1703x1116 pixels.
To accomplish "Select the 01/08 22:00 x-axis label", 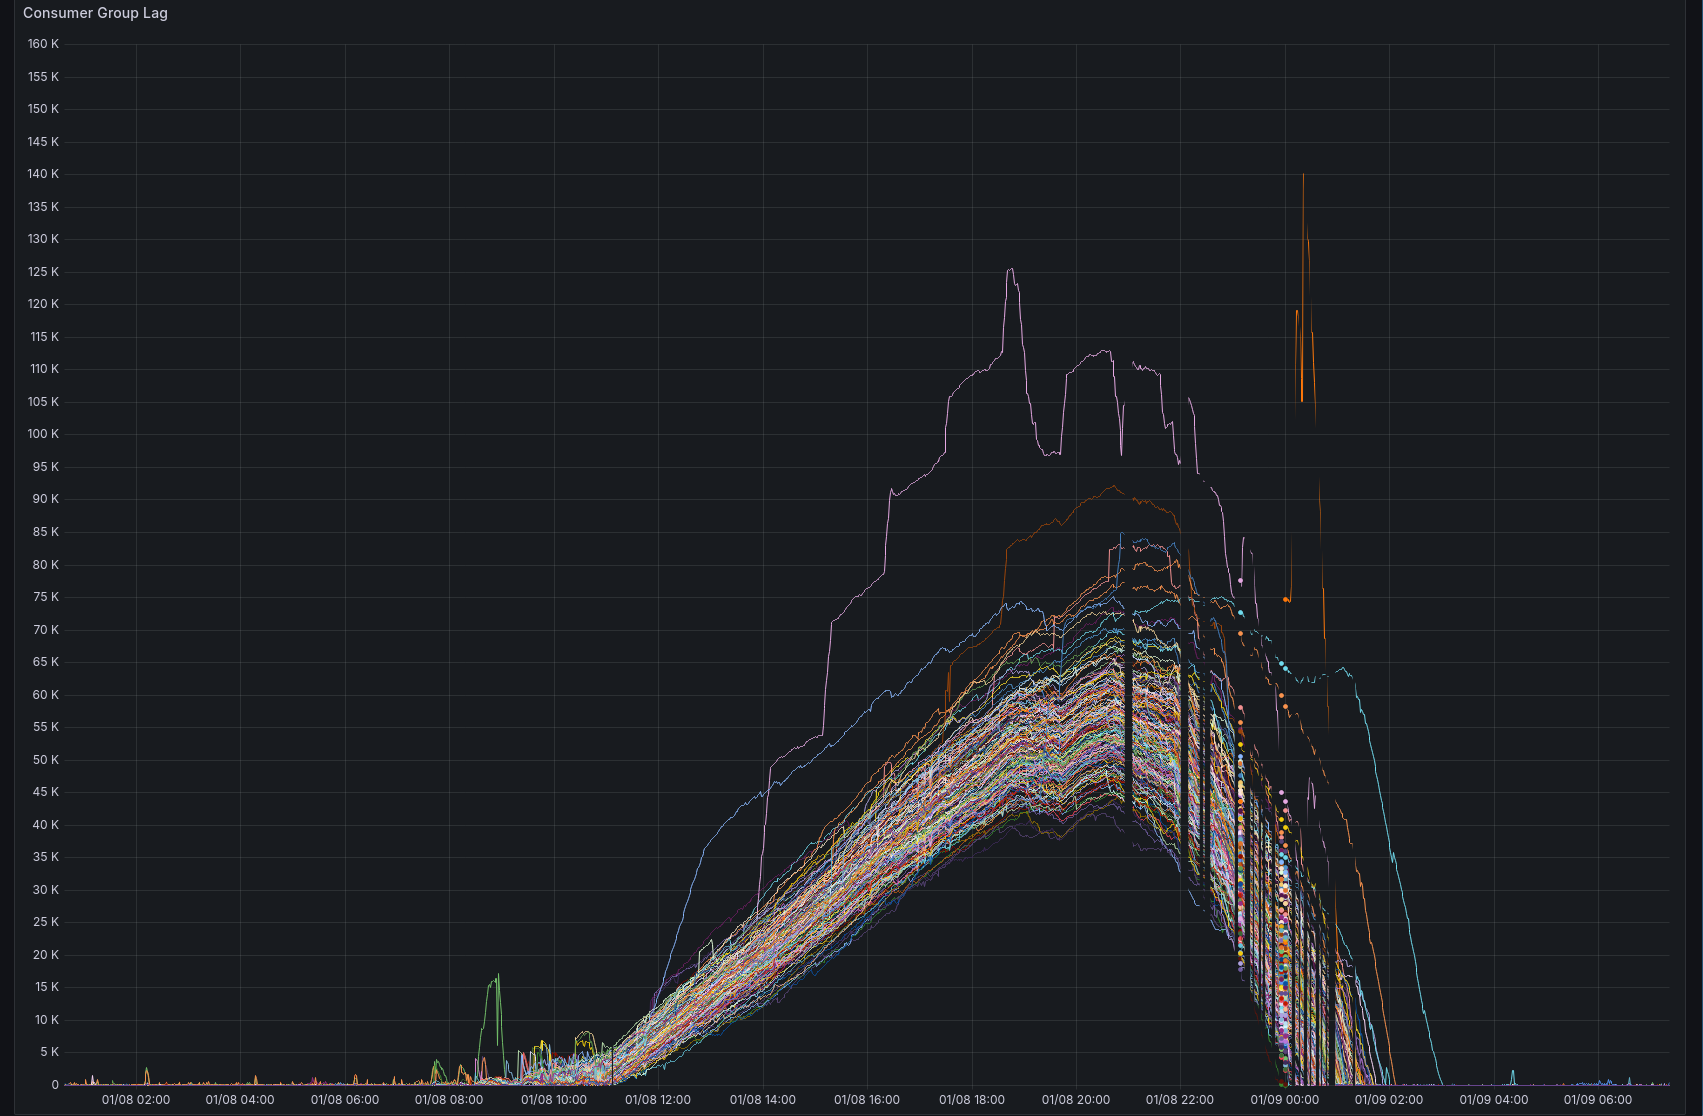I will click(1180, 1100).
